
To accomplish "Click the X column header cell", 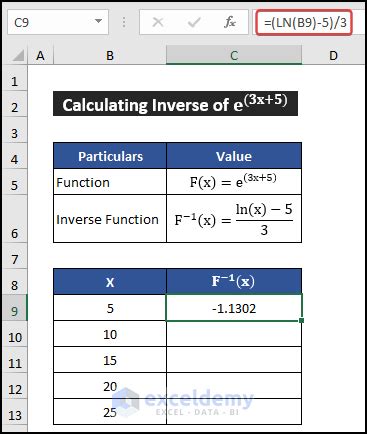I will tap(110, 282).
